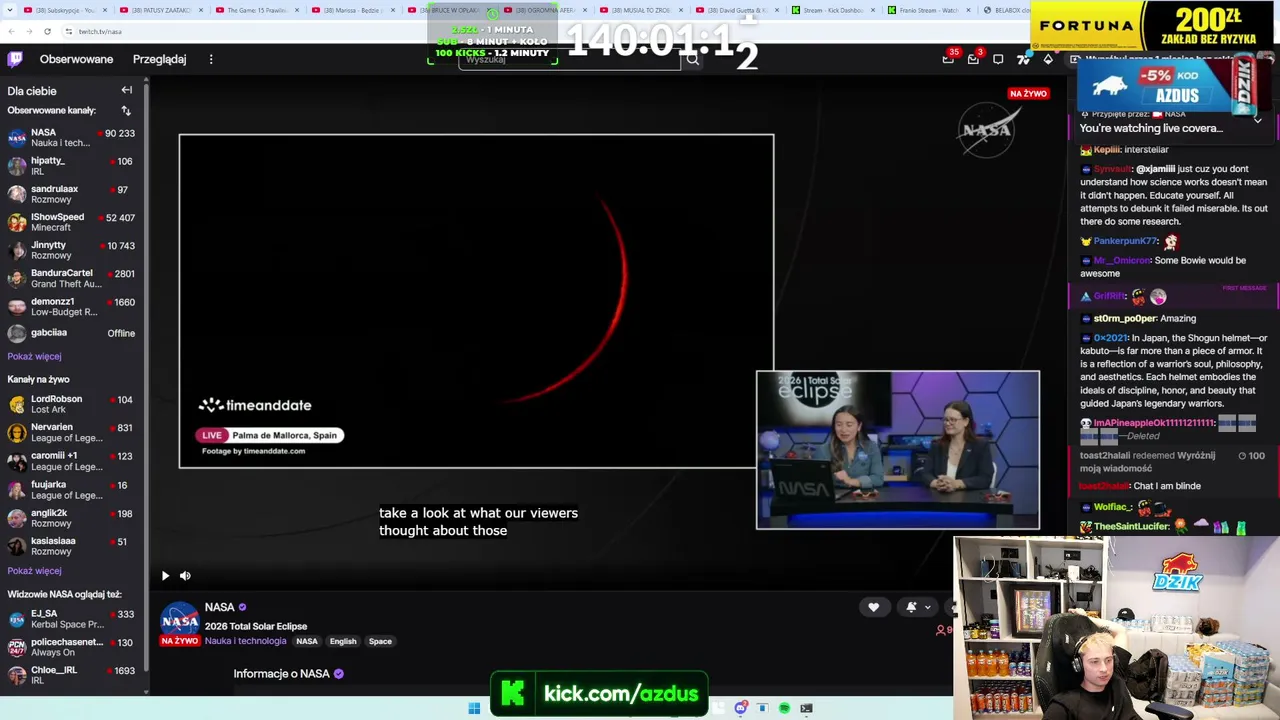This screenshot has width=1280, height=720.
Task: Click the twitch.tv/nasa address bar
Action: [548, 31]
